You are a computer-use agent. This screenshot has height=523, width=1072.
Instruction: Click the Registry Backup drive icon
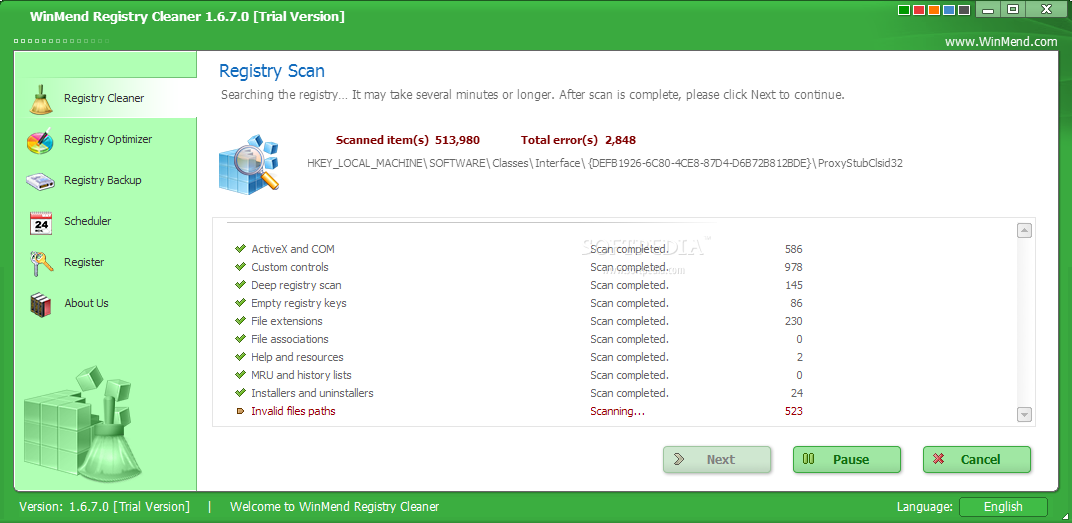coord(40,182)
